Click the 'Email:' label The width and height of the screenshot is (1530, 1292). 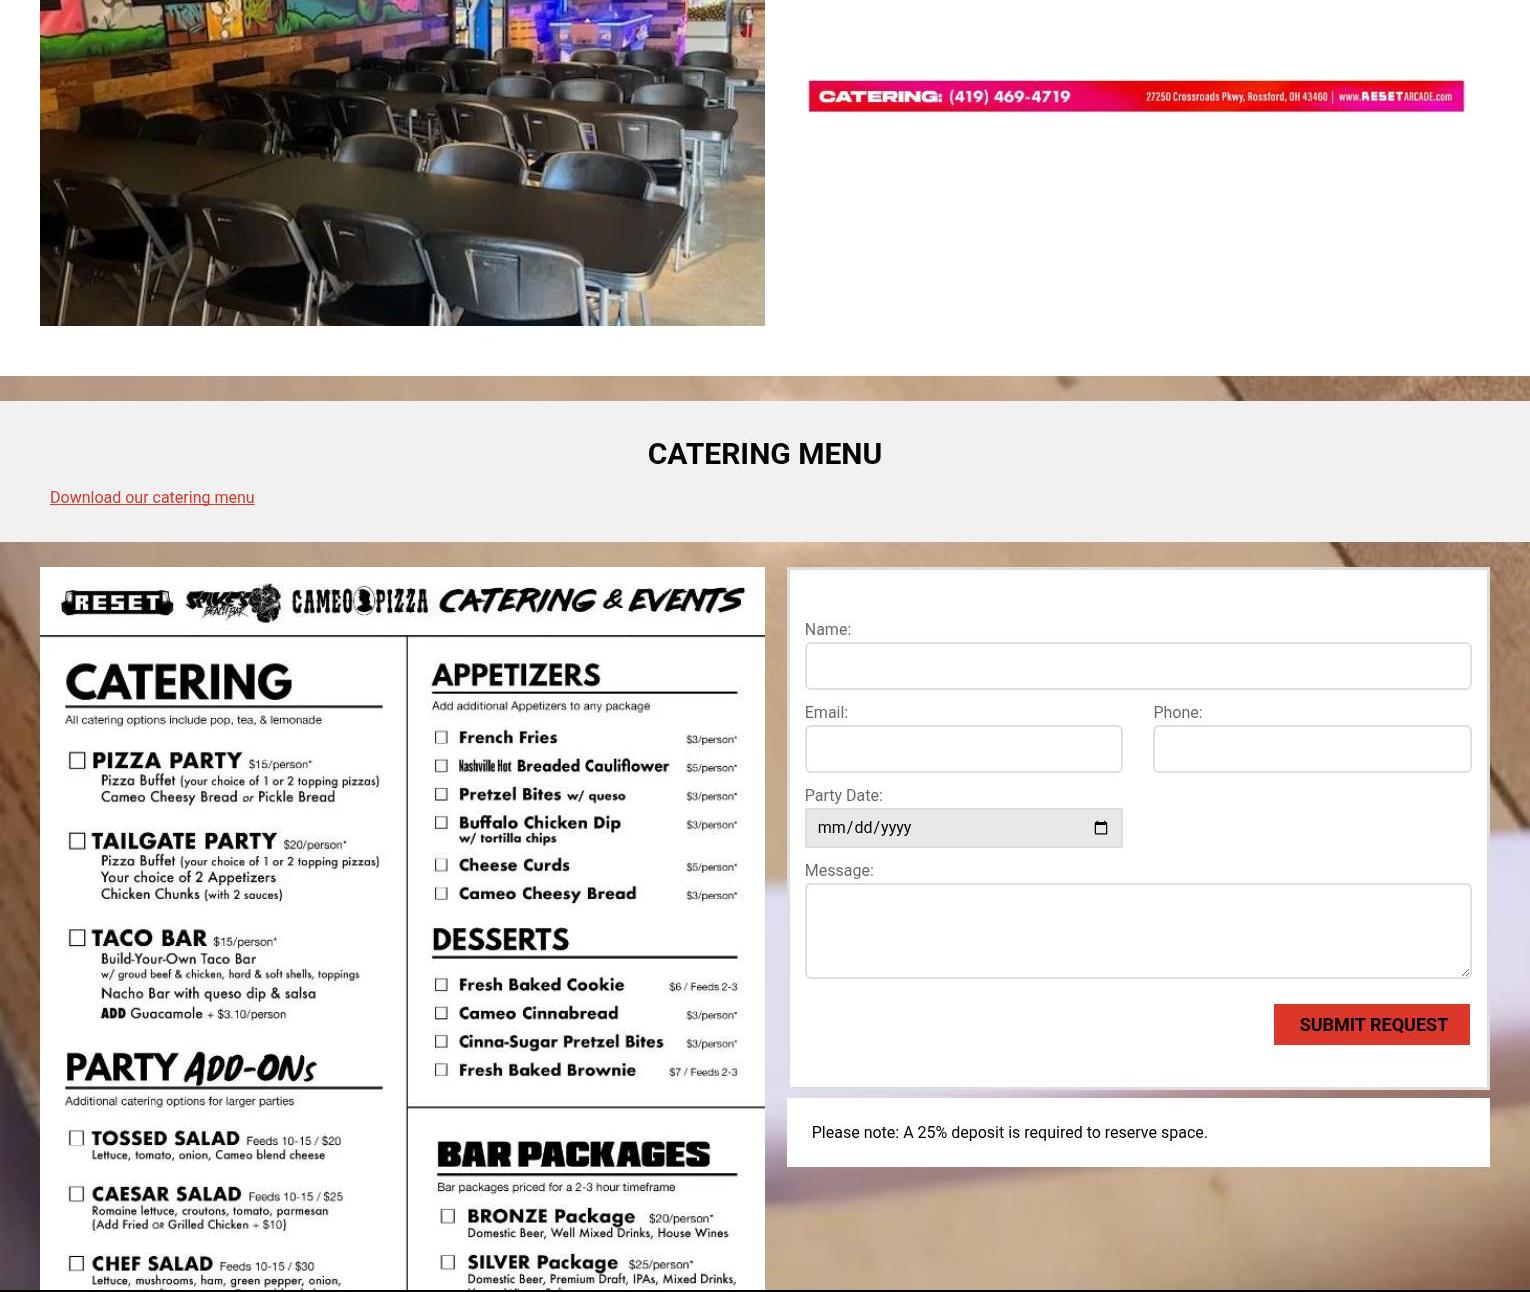tap(826, 712)
